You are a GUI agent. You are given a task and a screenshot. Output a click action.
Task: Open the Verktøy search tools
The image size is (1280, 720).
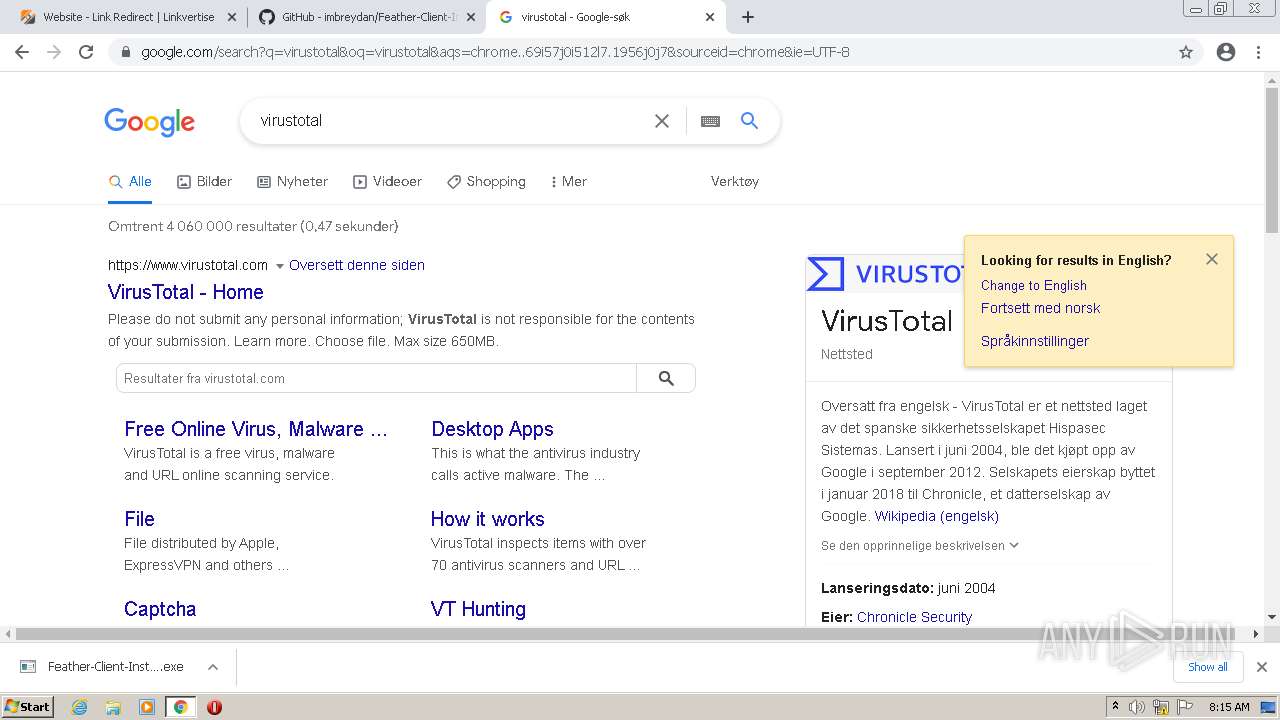735,182
